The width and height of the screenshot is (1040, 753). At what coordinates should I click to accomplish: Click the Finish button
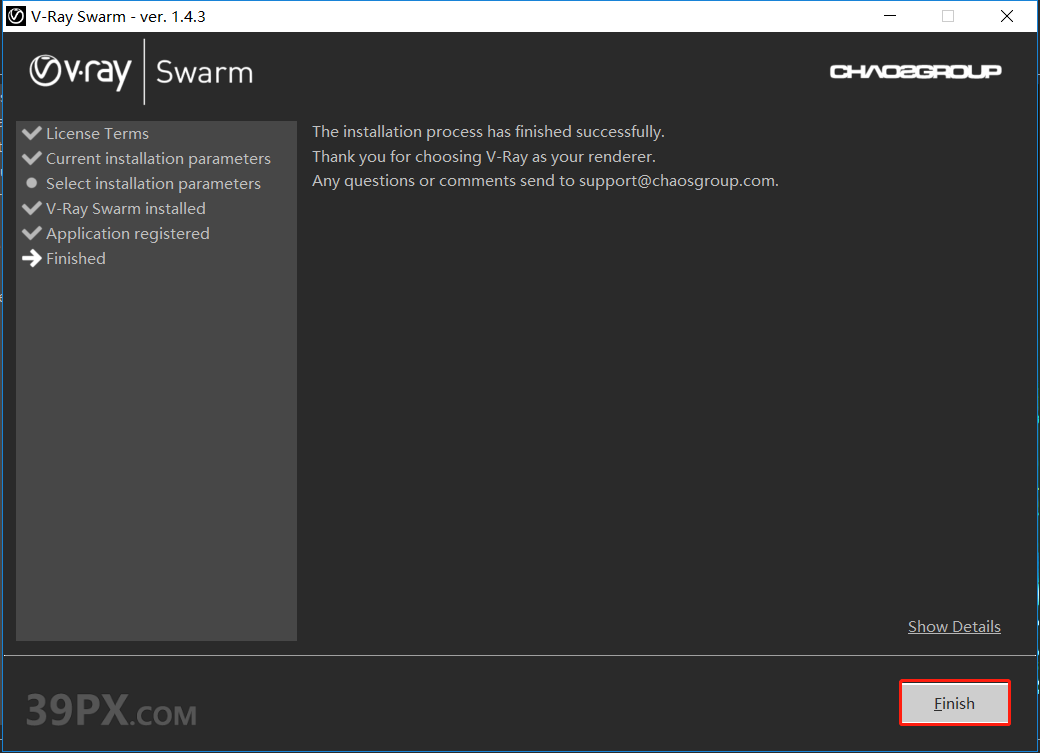point(954,703)
